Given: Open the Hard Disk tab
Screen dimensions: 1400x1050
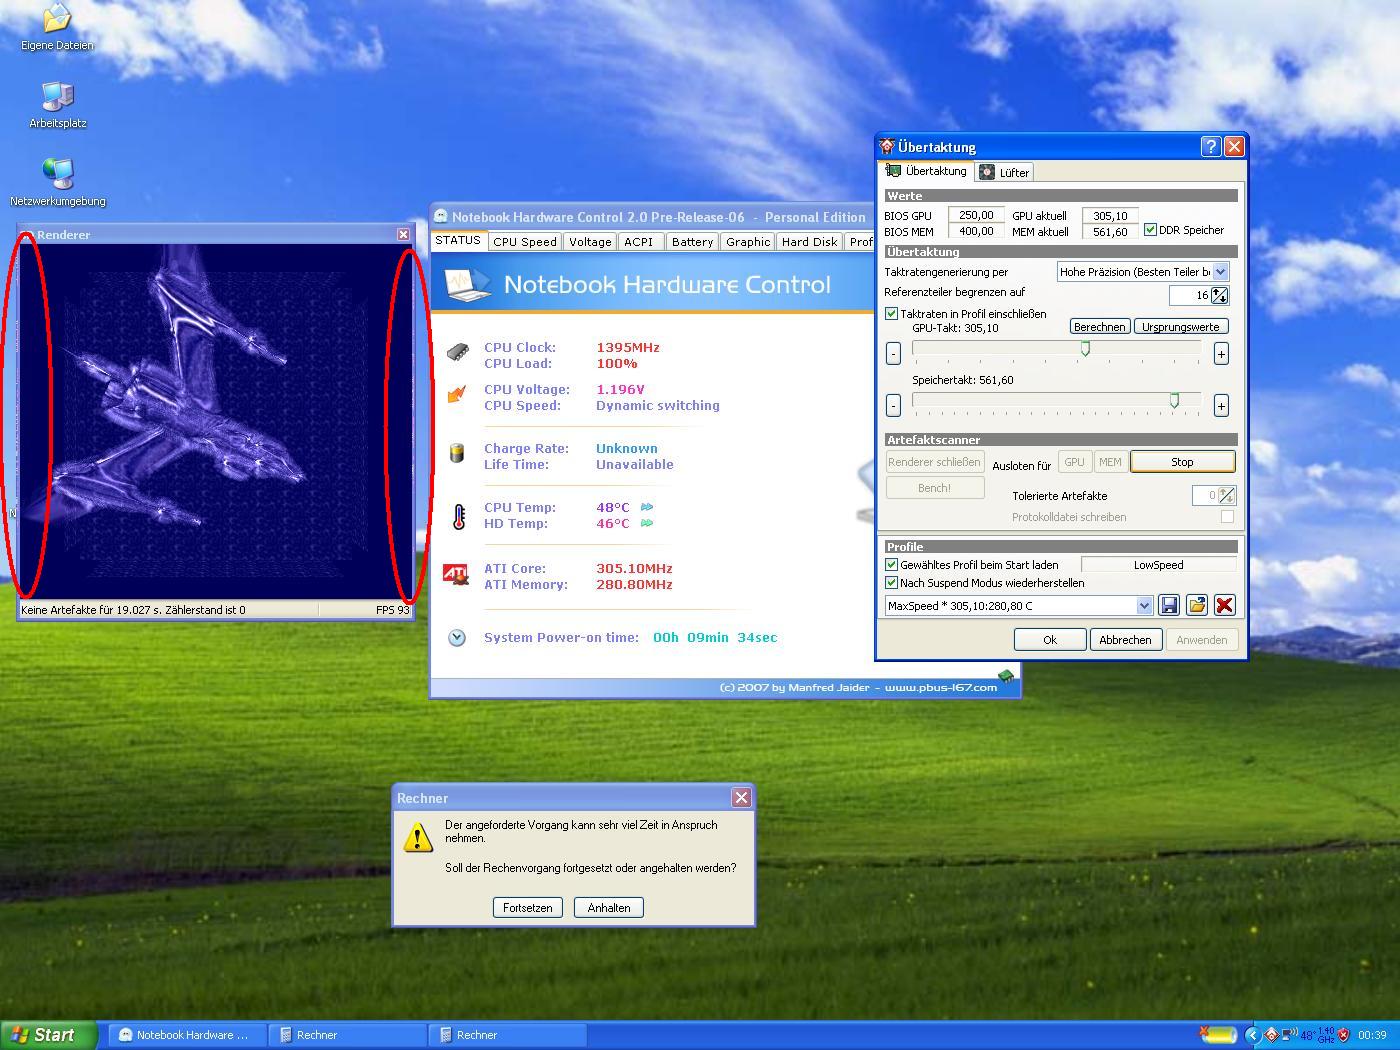Looking at the screenshot, I should tap(809, 242).
